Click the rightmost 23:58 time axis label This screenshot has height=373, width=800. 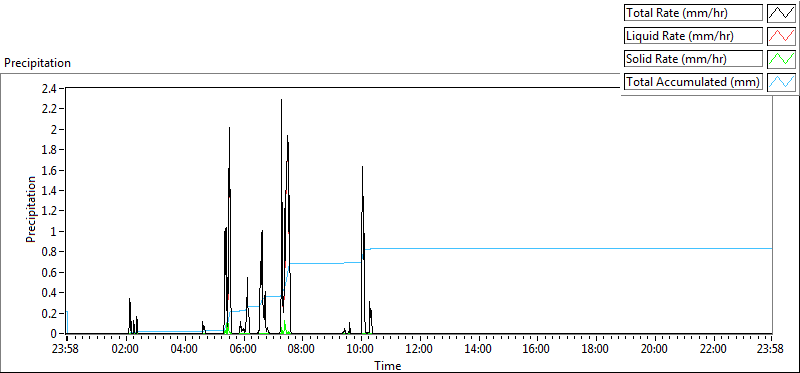pyautogui.click(x=771, y=350)
